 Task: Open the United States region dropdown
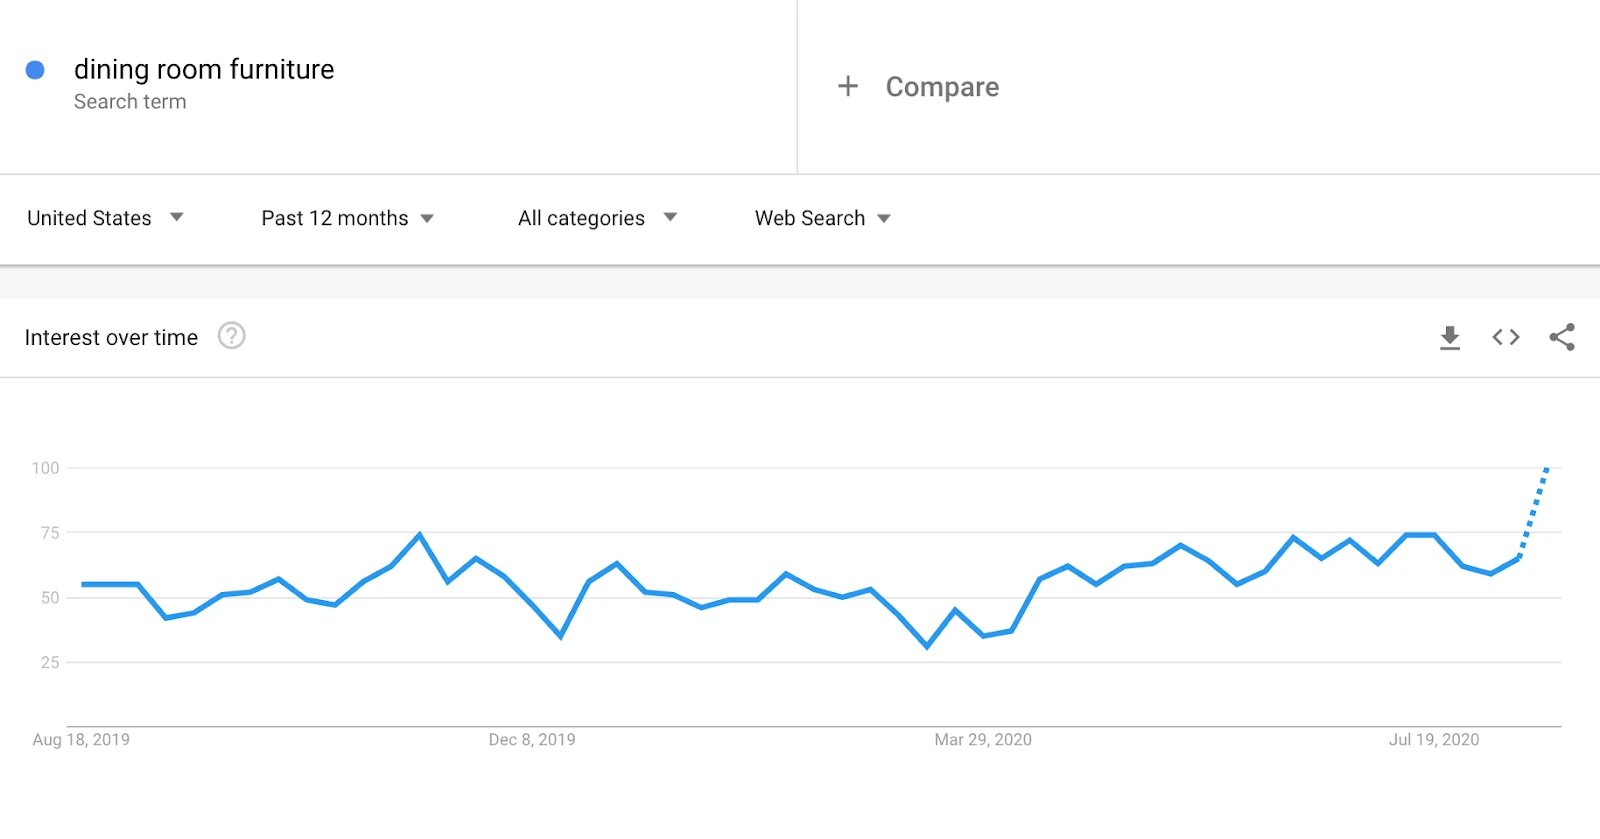pyautogui.click(x=105, y=218)
